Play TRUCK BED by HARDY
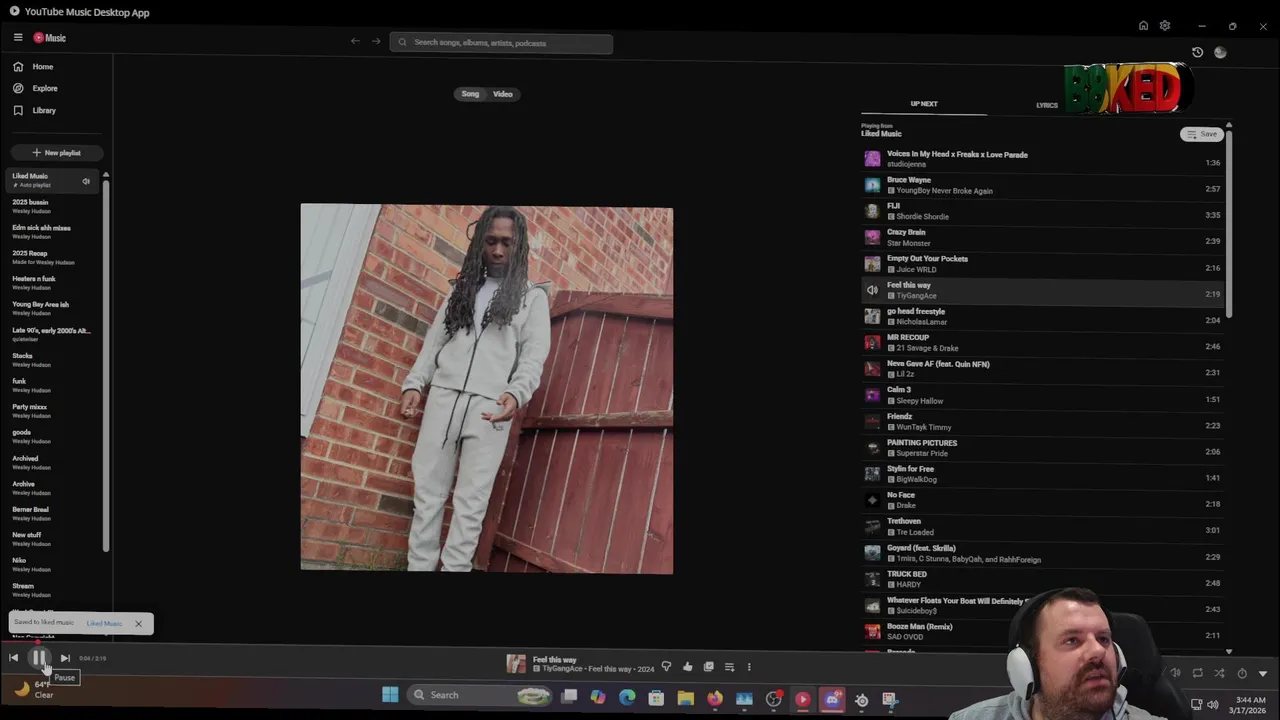 (x=1043, y=579)
